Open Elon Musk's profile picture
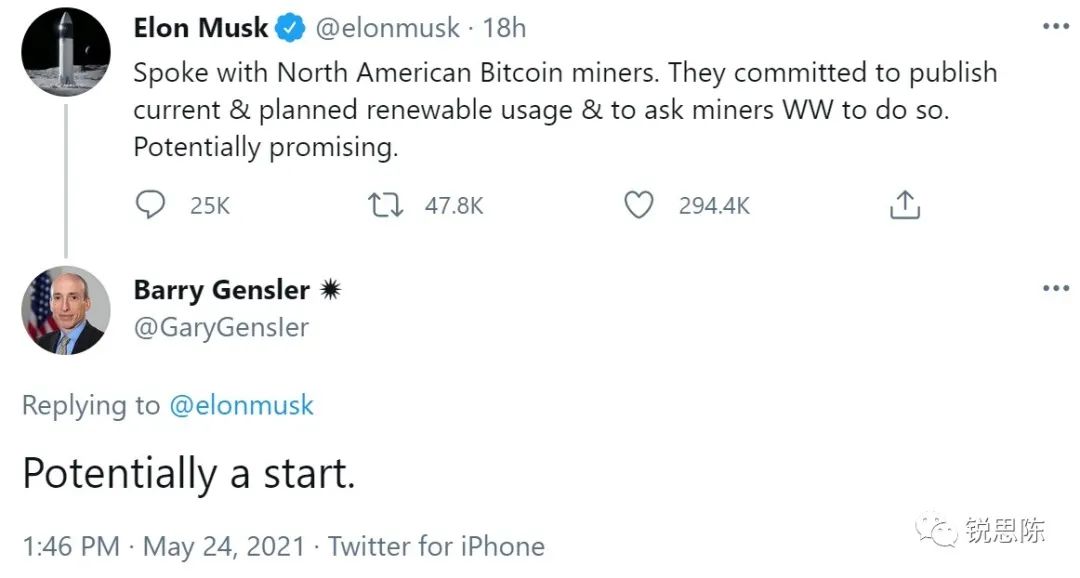 pyautogui.click(x=66, y=52)
